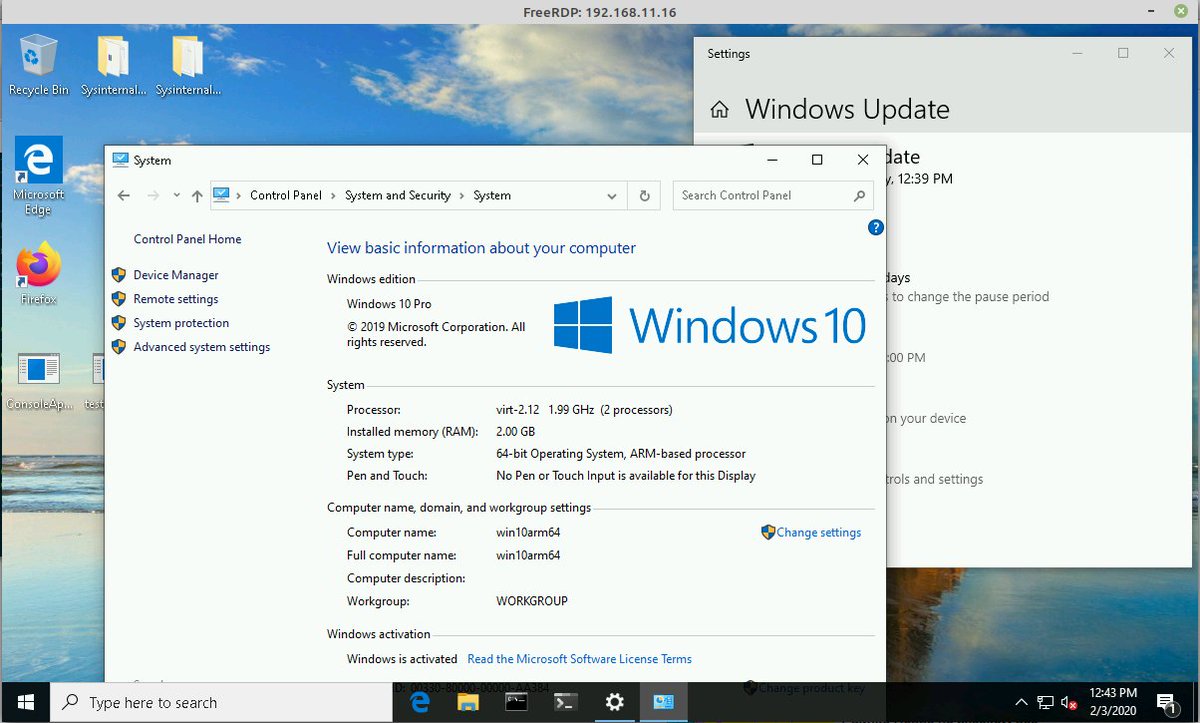Show hidden tray icons chevron
1200x723 pixels.
pos(1021,702)
